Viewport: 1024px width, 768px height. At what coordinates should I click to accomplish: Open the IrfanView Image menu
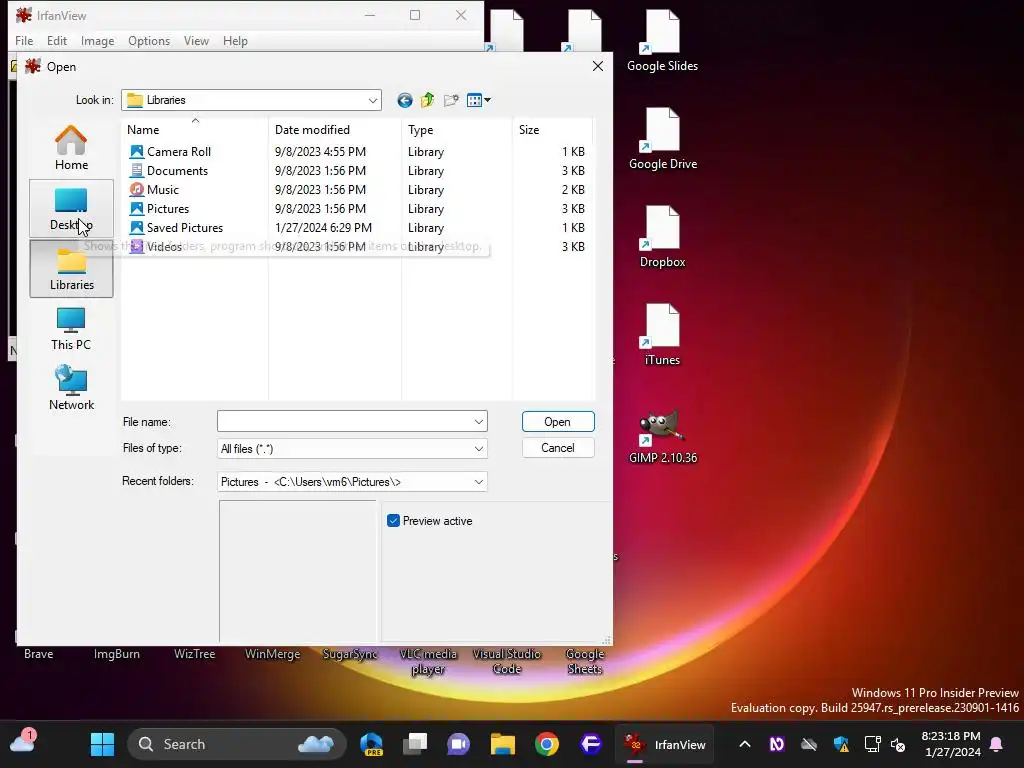(x=97, y=40)
